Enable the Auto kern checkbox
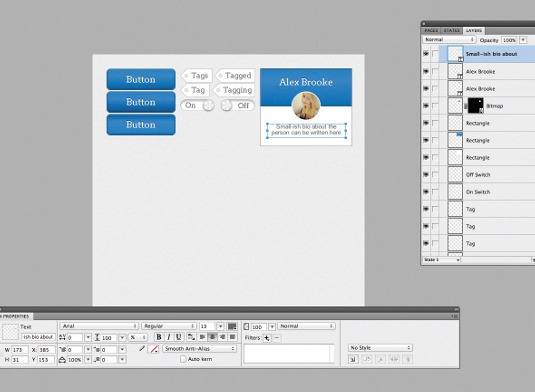Viewport: 535px width, 392px height. [x=183, y=359]
